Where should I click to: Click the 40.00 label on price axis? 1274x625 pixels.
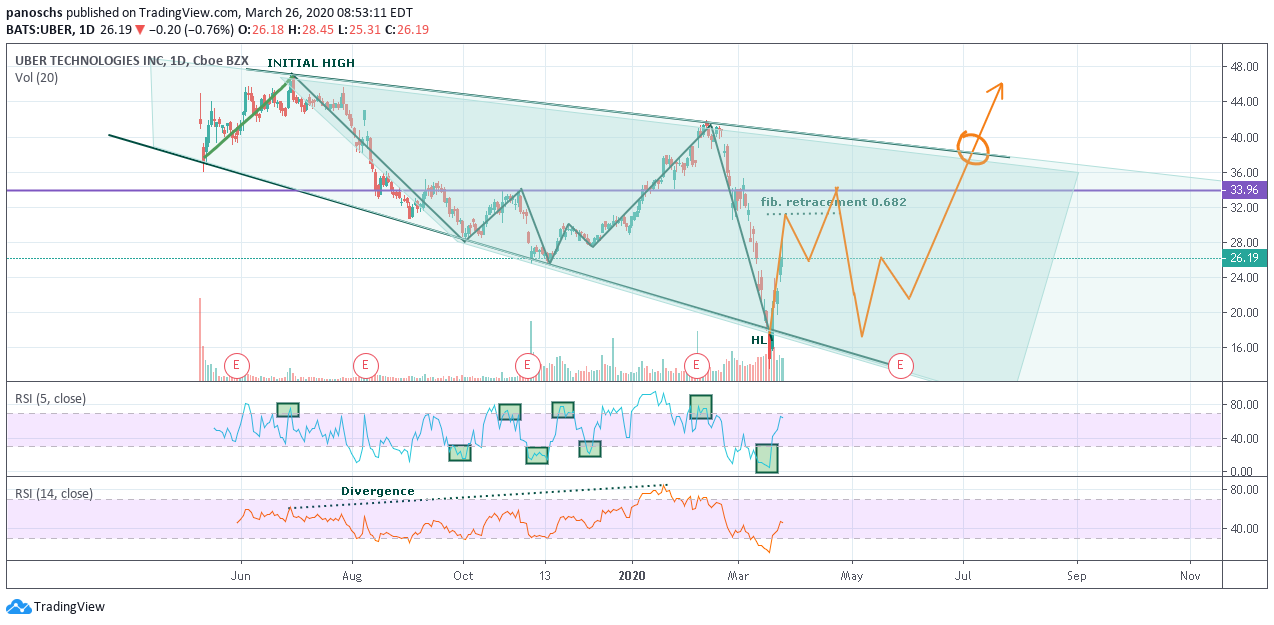(1244, 138)
